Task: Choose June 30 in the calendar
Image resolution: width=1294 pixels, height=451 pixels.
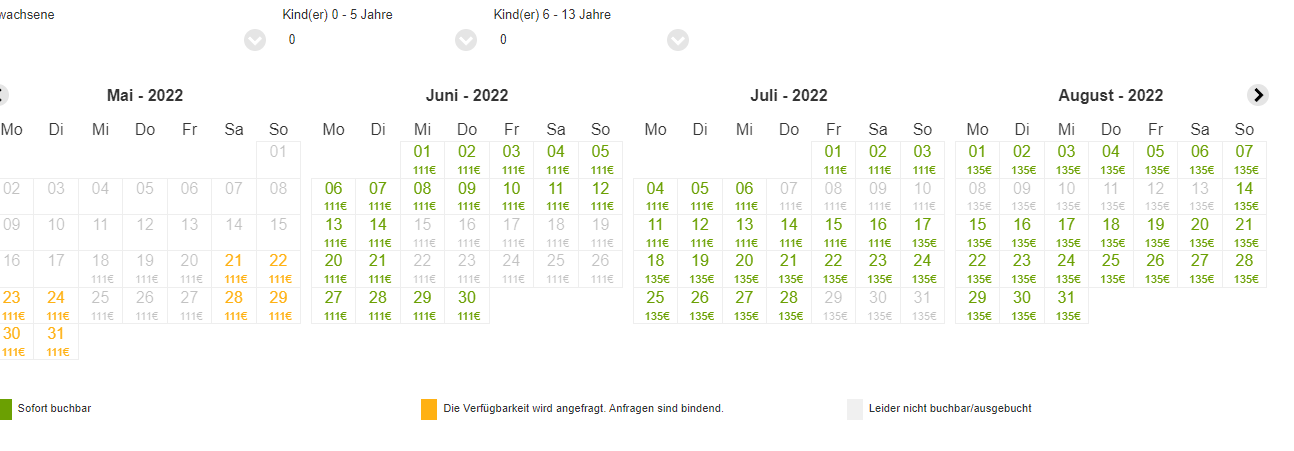Action: pyautogui.click(x=467, y=305)
